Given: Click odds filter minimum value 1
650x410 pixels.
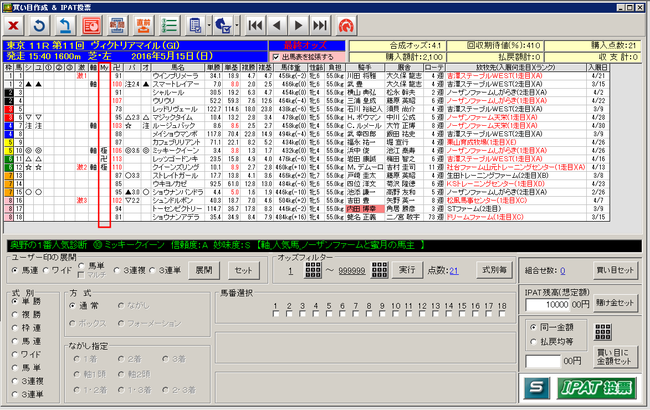Looking at the screenshot, I should (291, 271).
